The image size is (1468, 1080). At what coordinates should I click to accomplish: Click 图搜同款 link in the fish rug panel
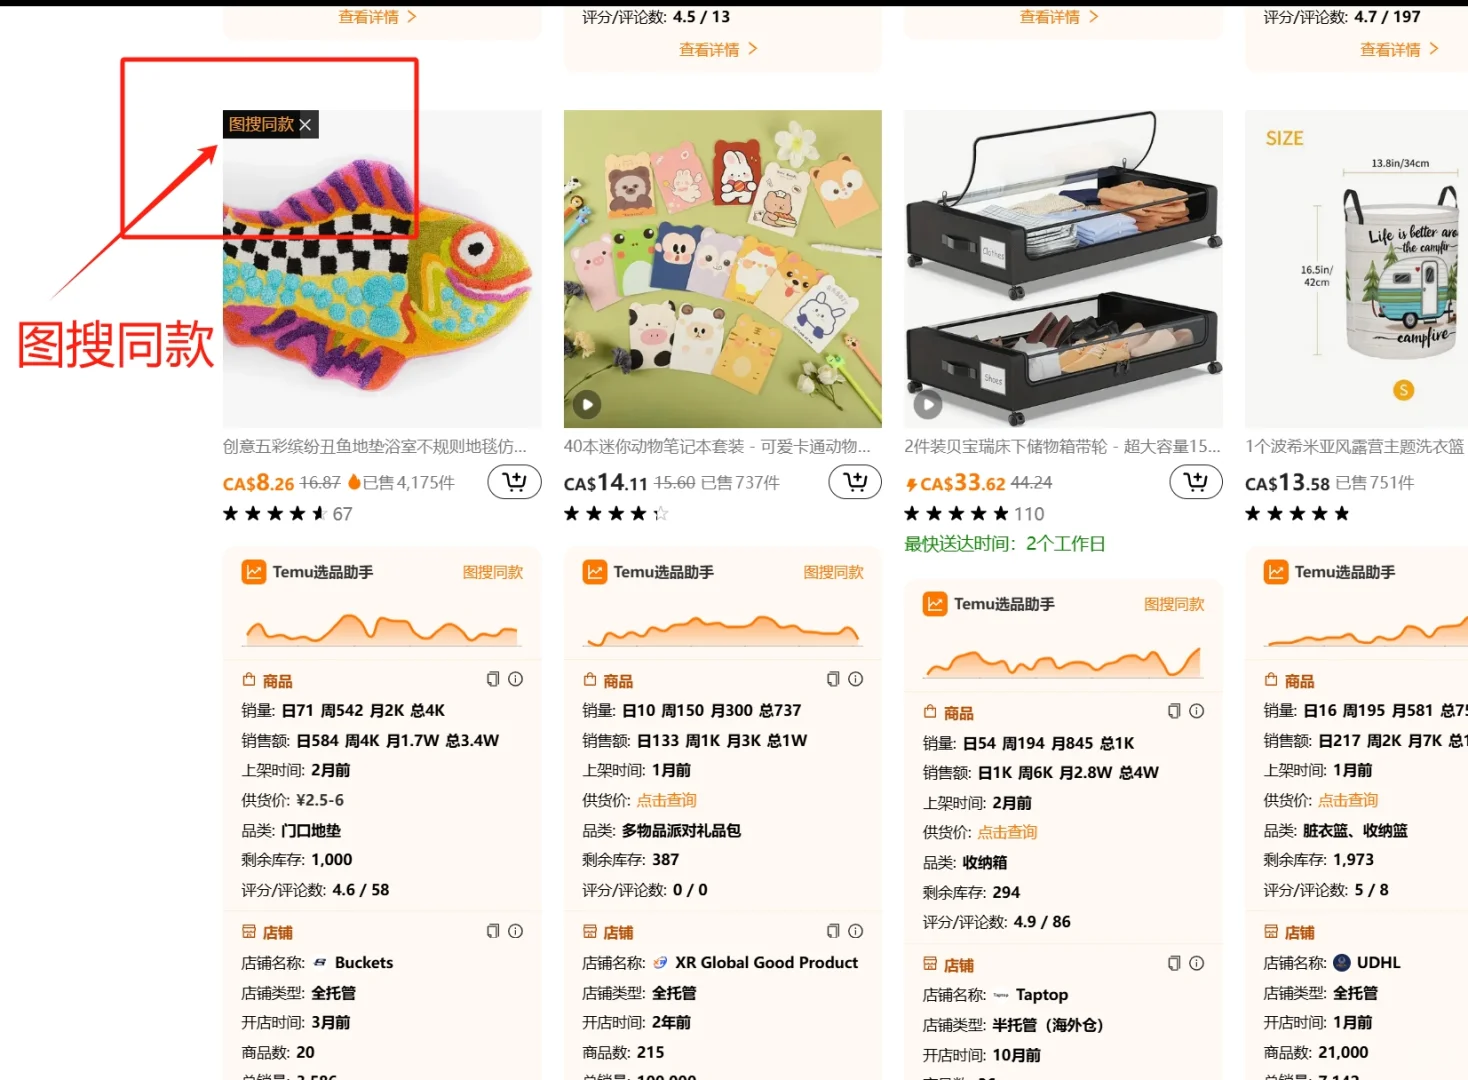tap(493, 572)
